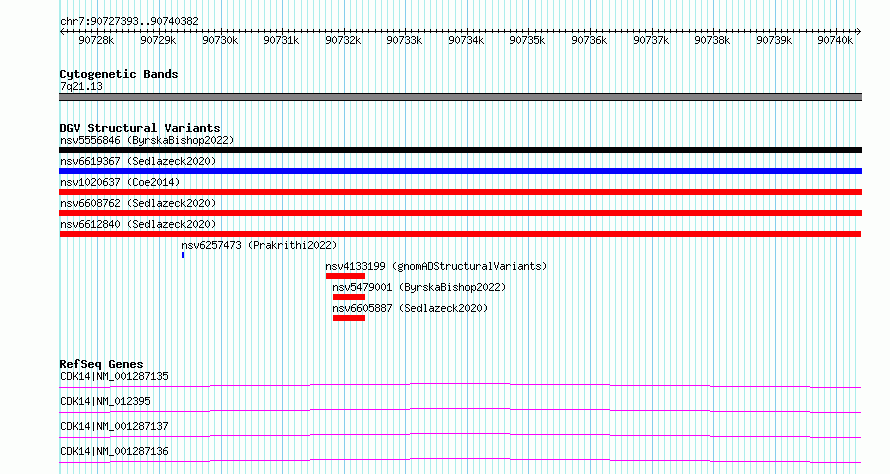
Task: Open transcript CDK14|NM_001287136 label
Action: click(x=114, y=451)
